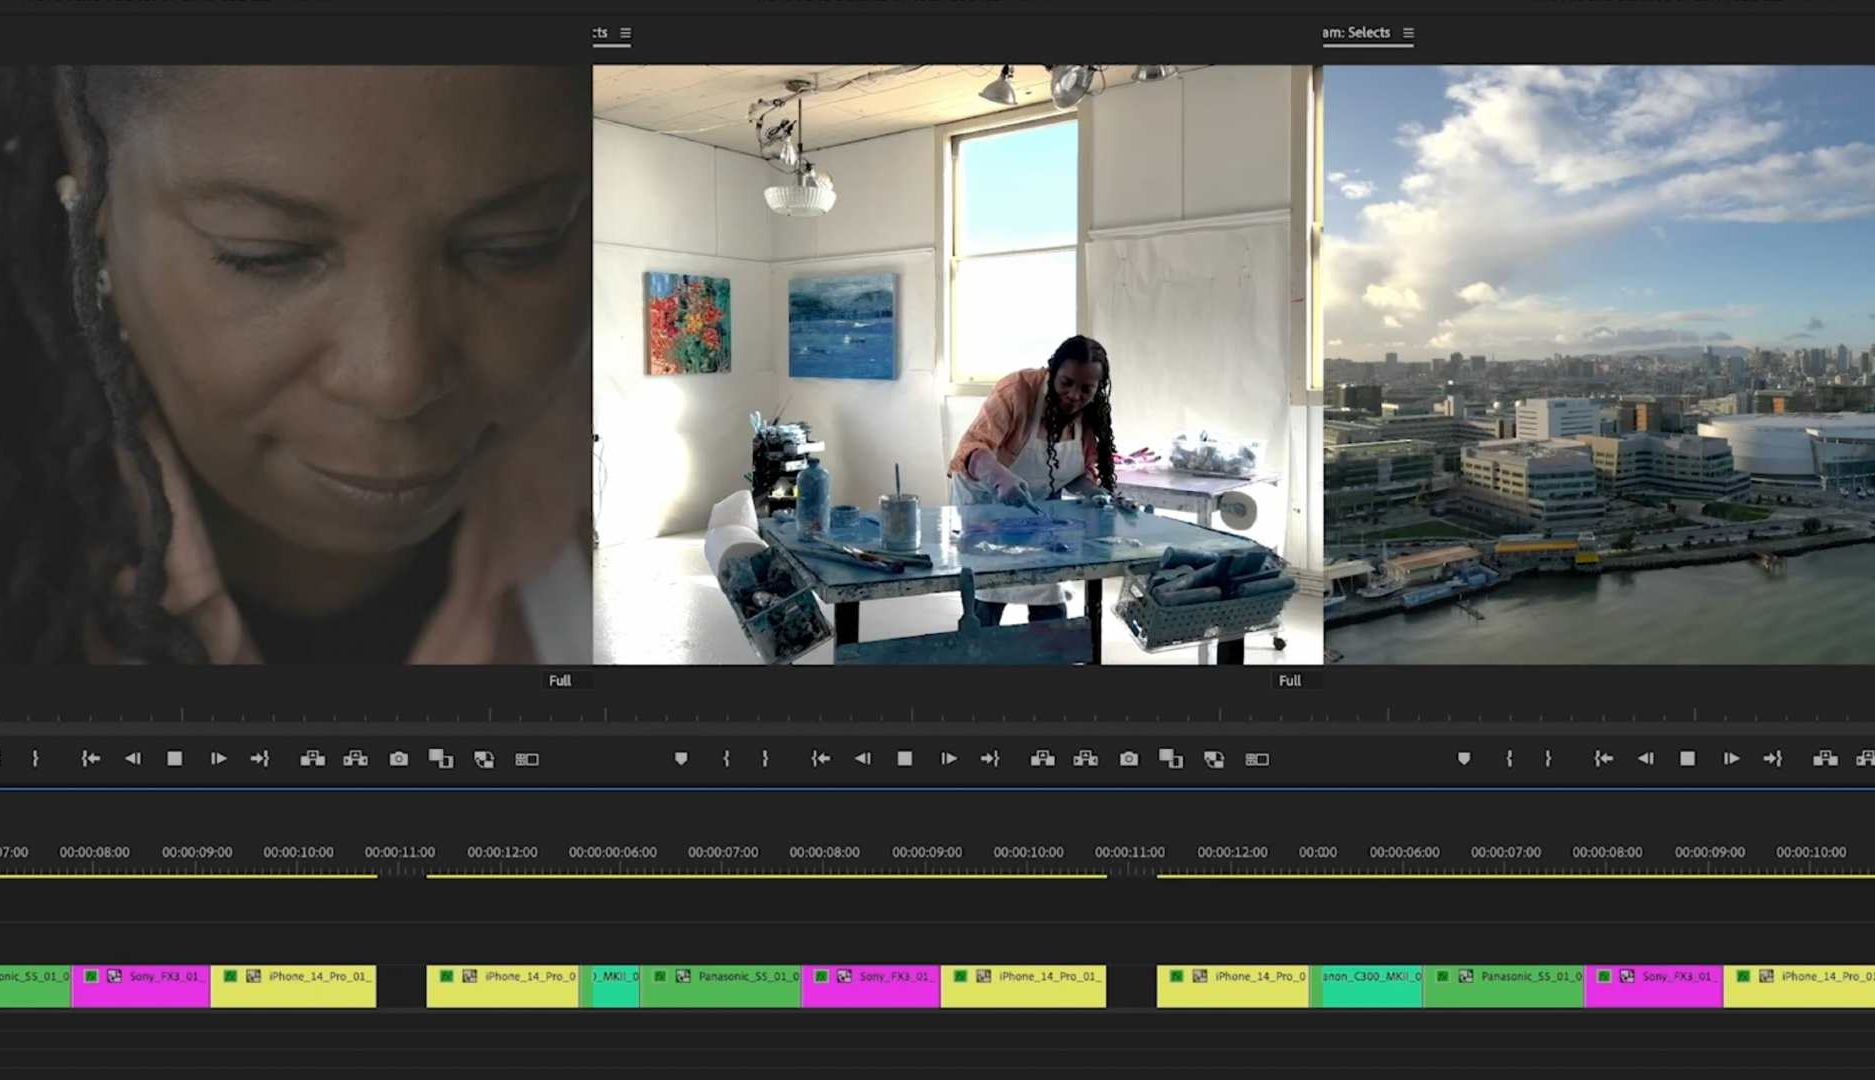
Task: Add a marker in the middle monitor
Action: click(x=681, y=759)
